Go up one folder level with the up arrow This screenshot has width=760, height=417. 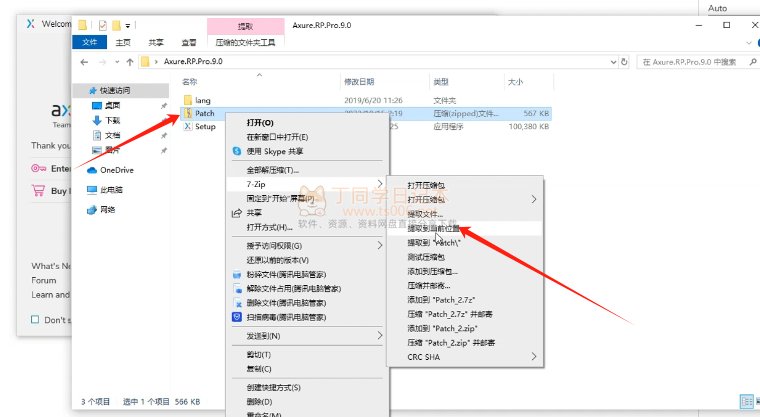[x=129, y=62]
